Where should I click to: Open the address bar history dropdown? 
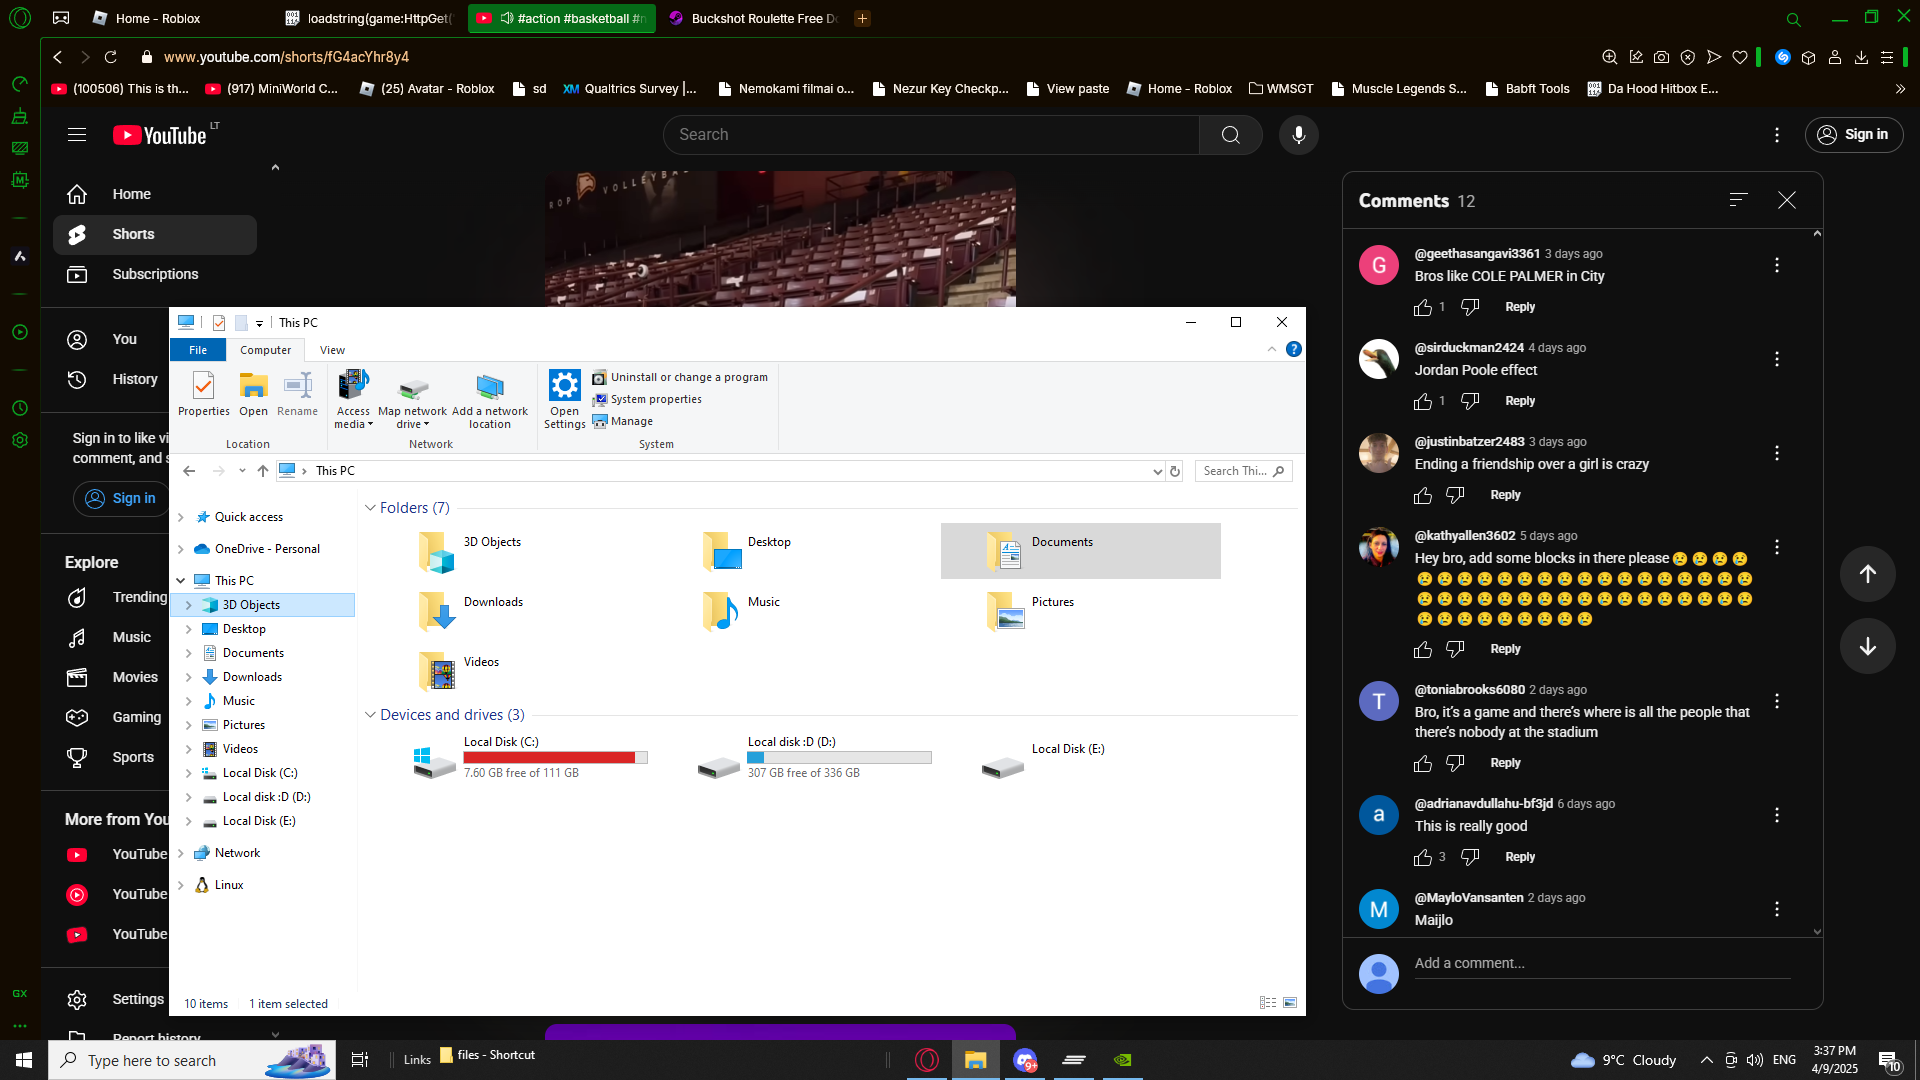coord(1157,471)
